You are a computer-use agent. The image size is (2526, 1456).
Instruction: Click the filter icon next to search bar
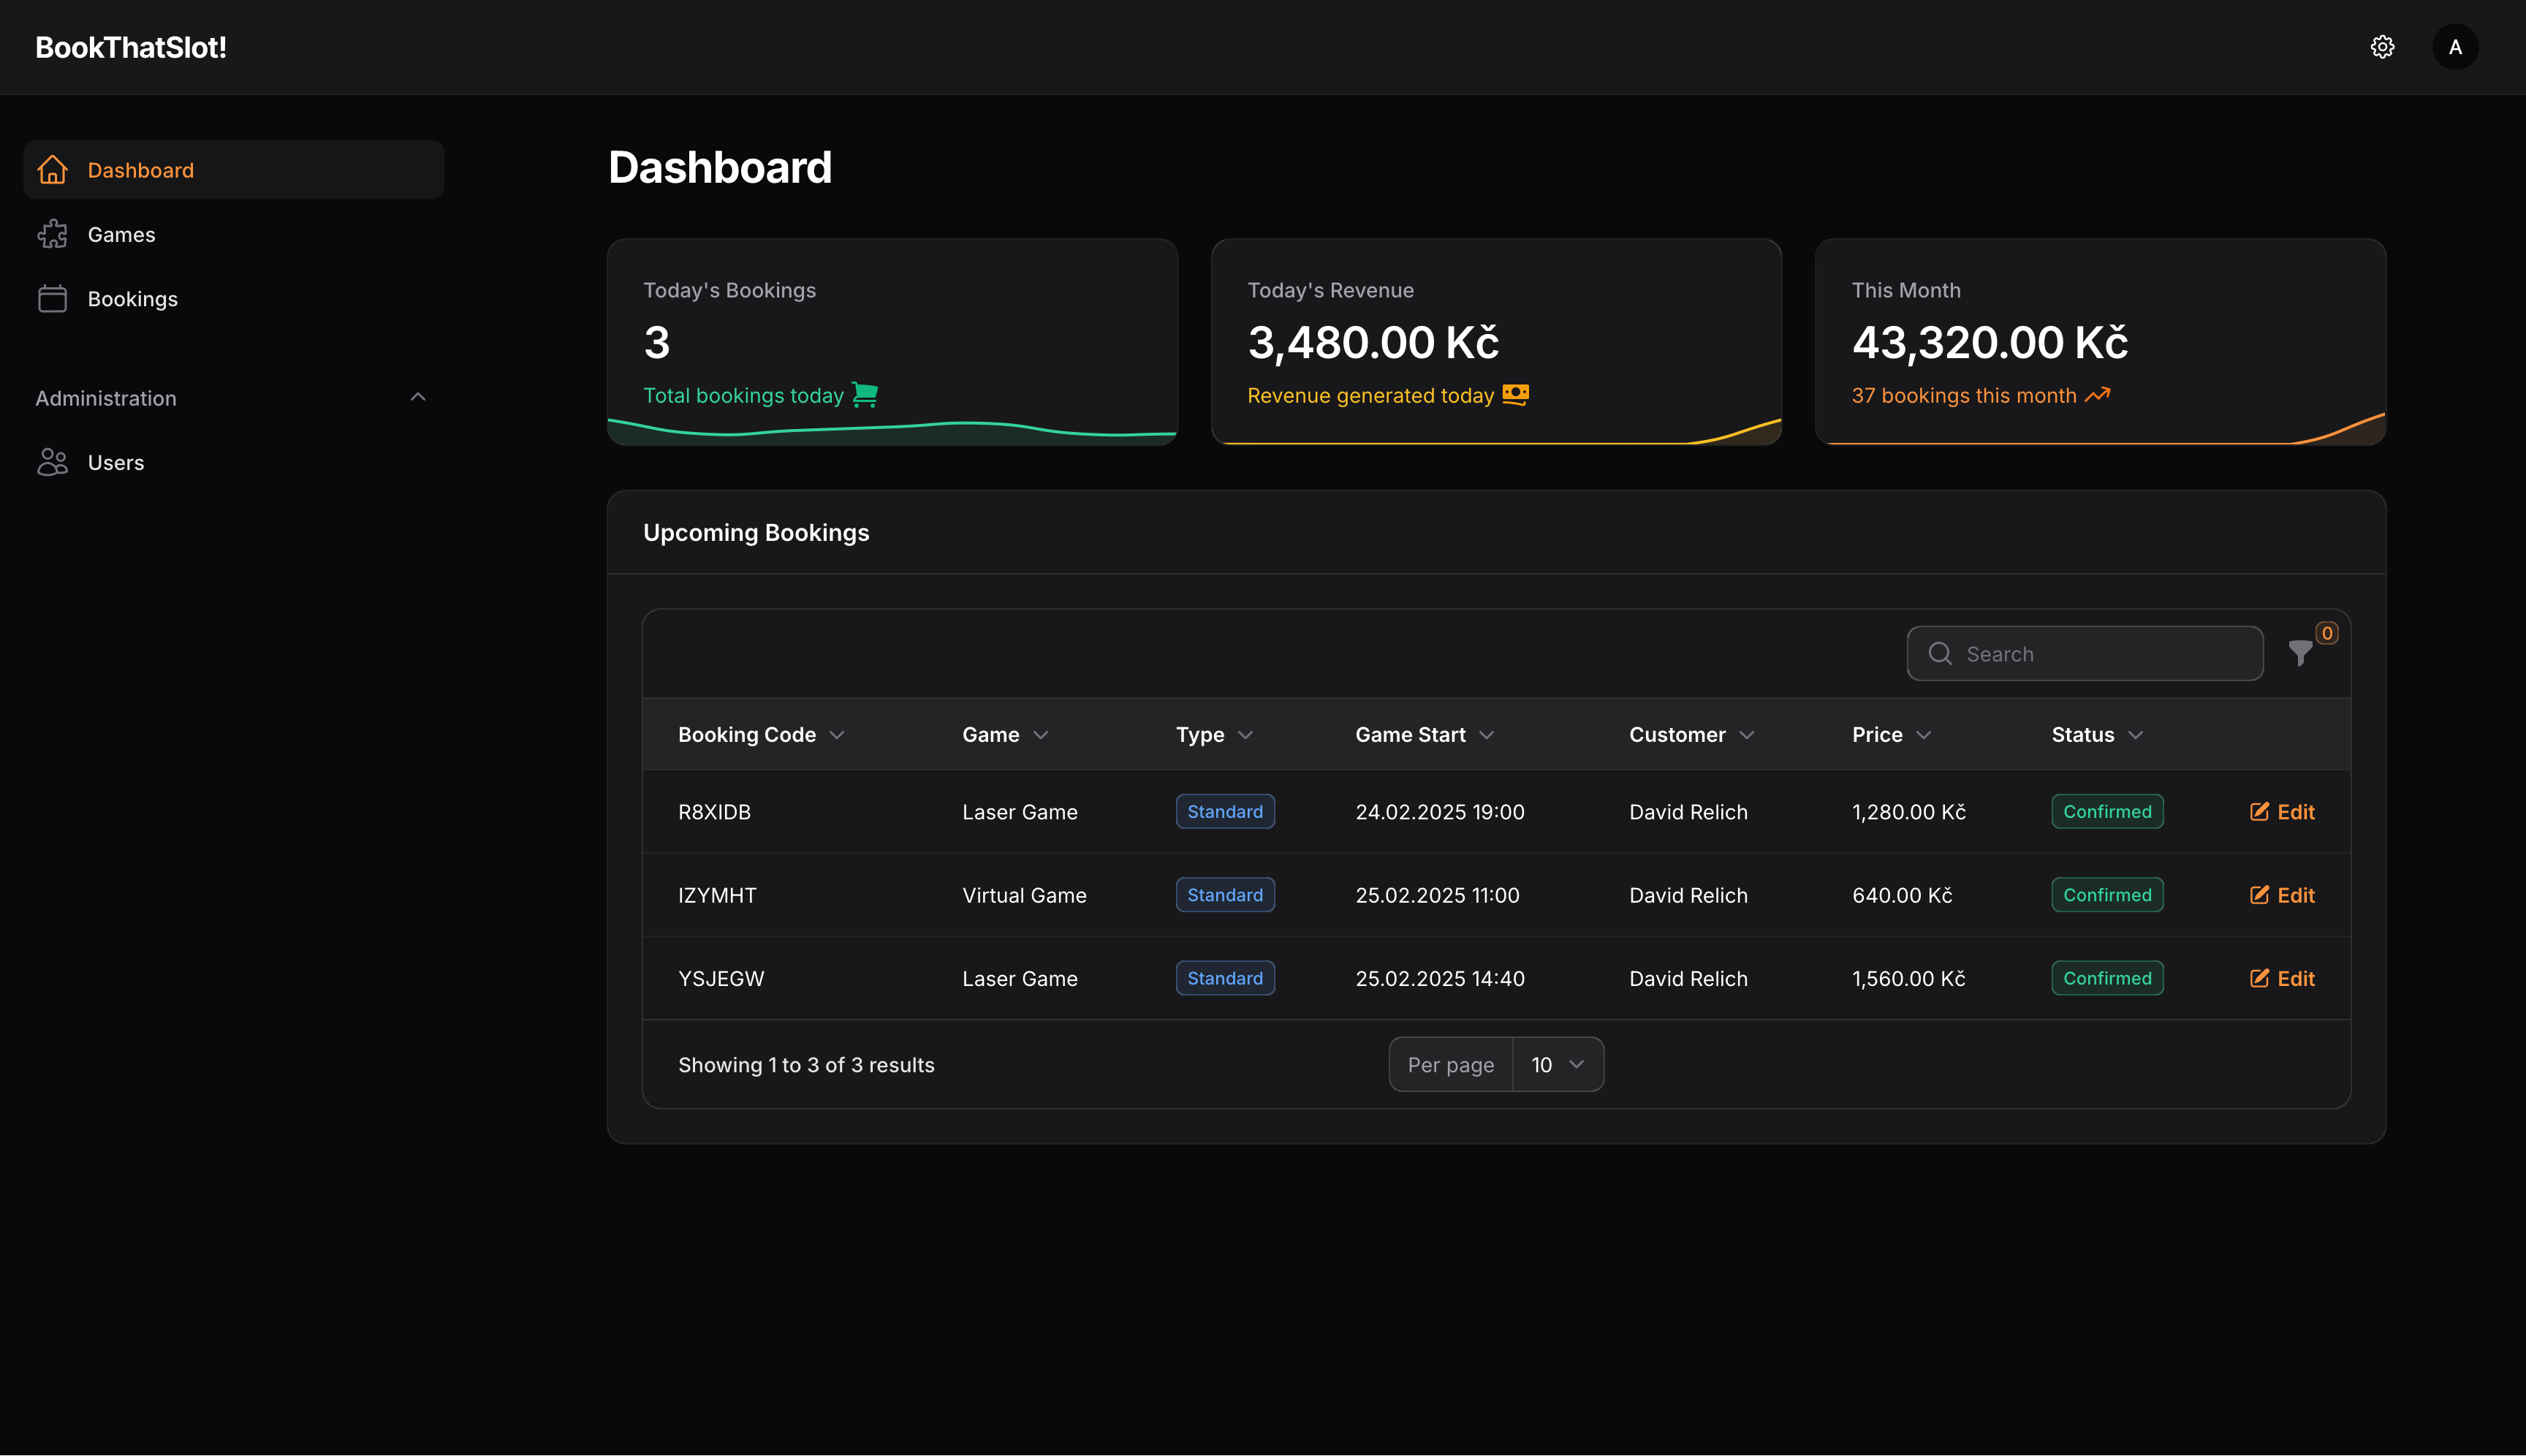click(2304, 654)
